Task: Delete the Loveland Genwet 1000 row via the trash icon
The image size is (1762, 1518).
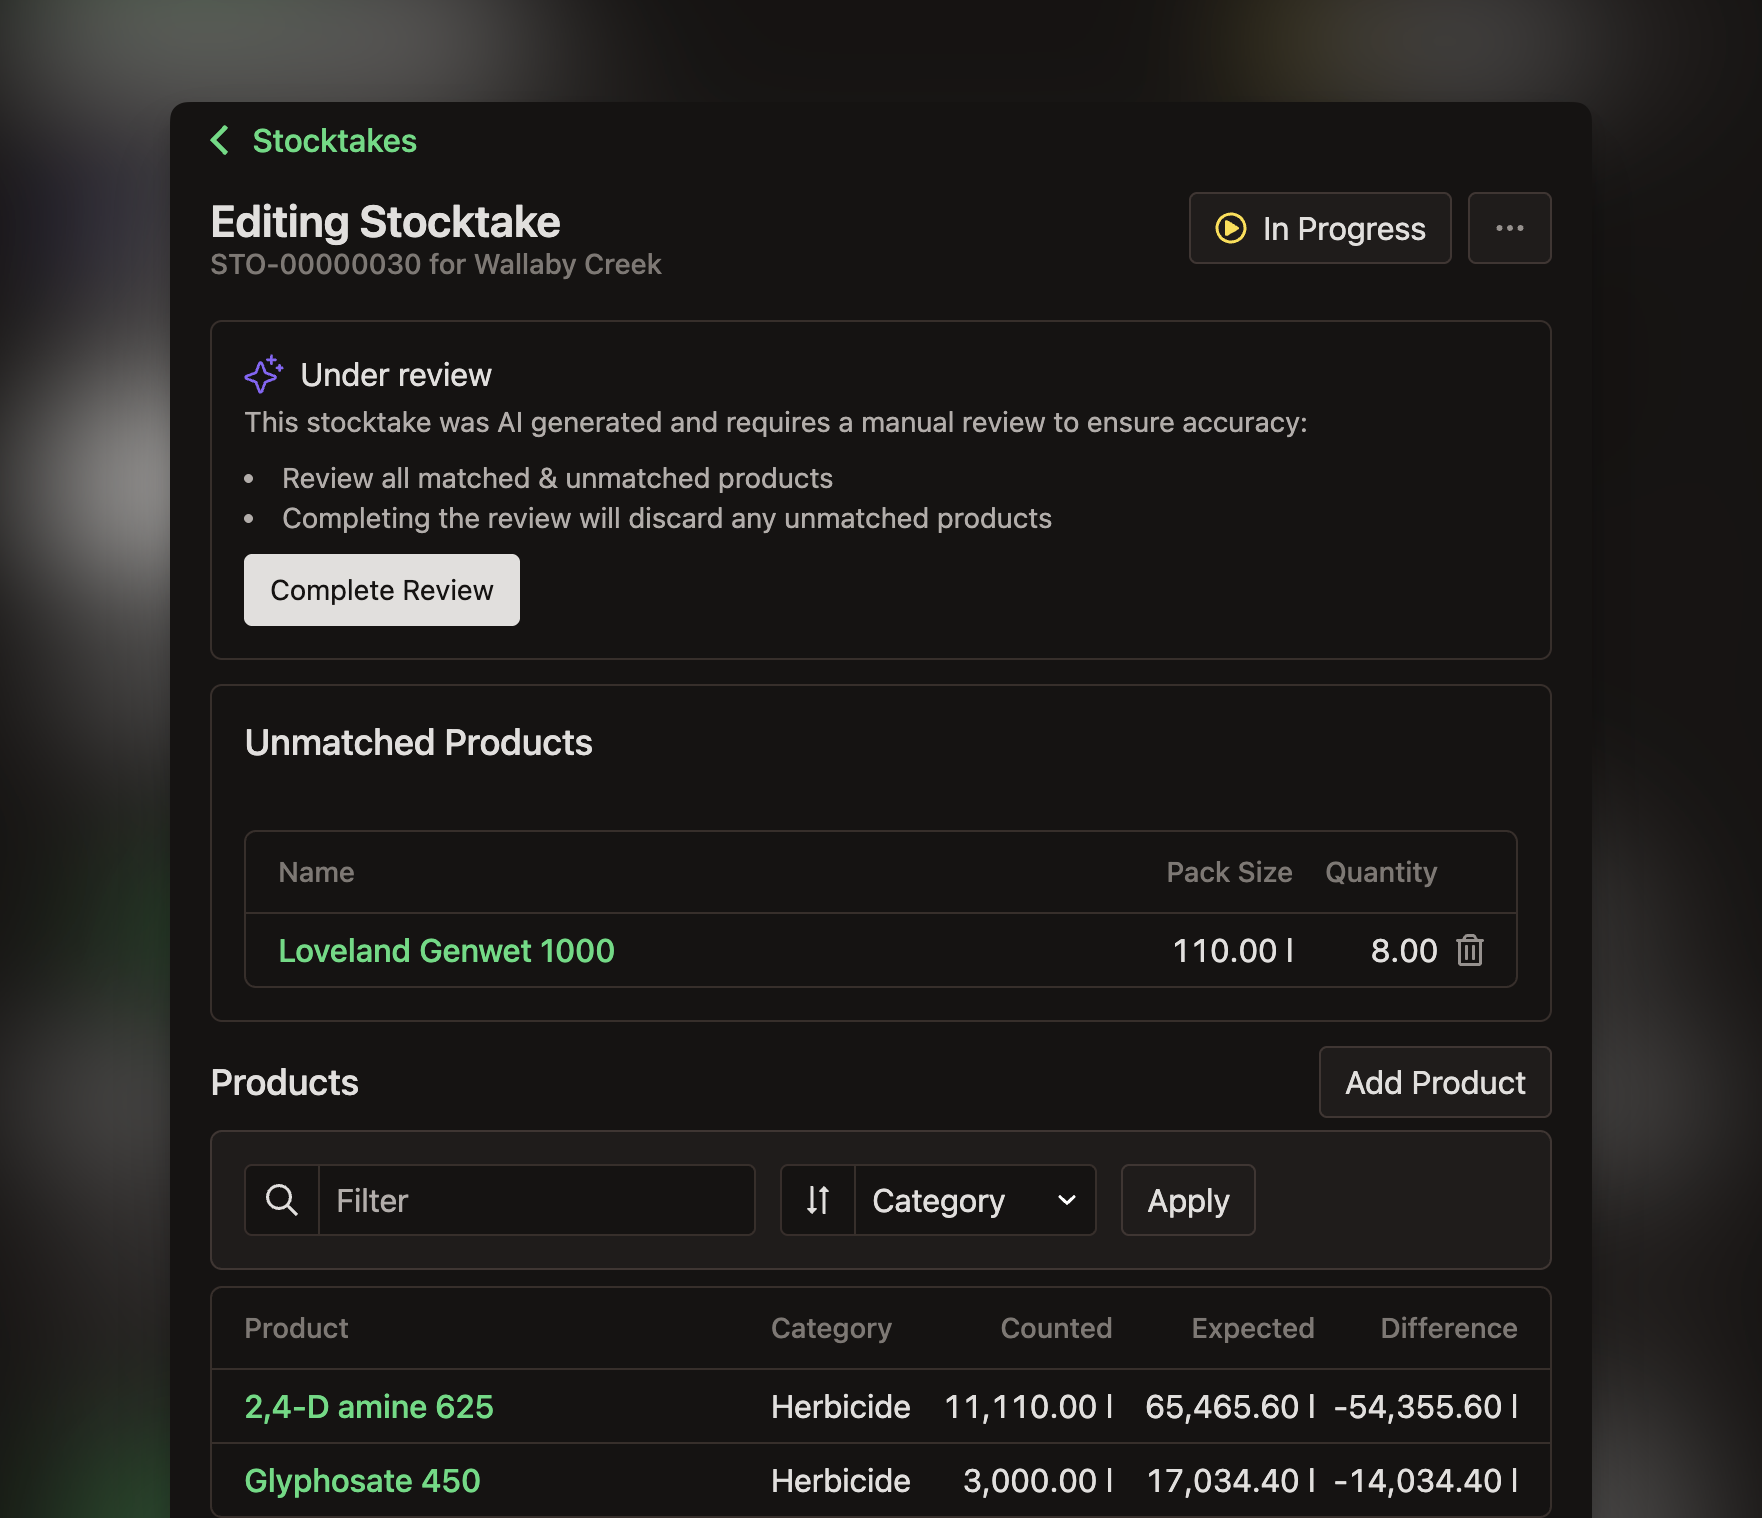Action: (1470, 950)
